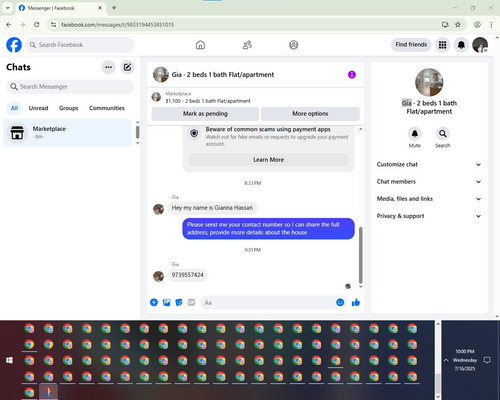Attach a file with the photo icon
Screen dimensions: 500x400
(166, 302)
